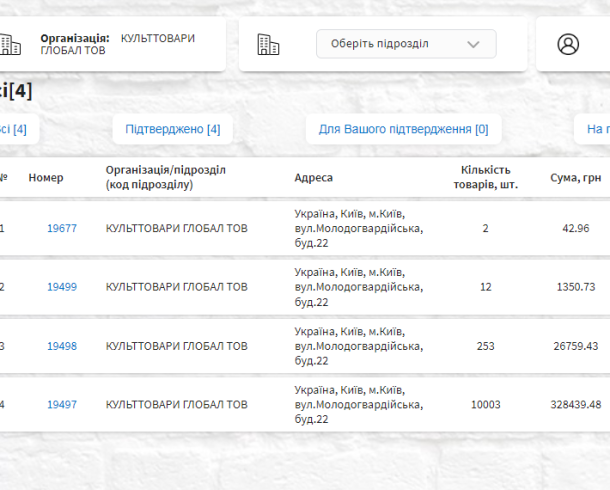Switch to the Підтверджено [4] tab
610x490 pixels.
pos(173,129)
